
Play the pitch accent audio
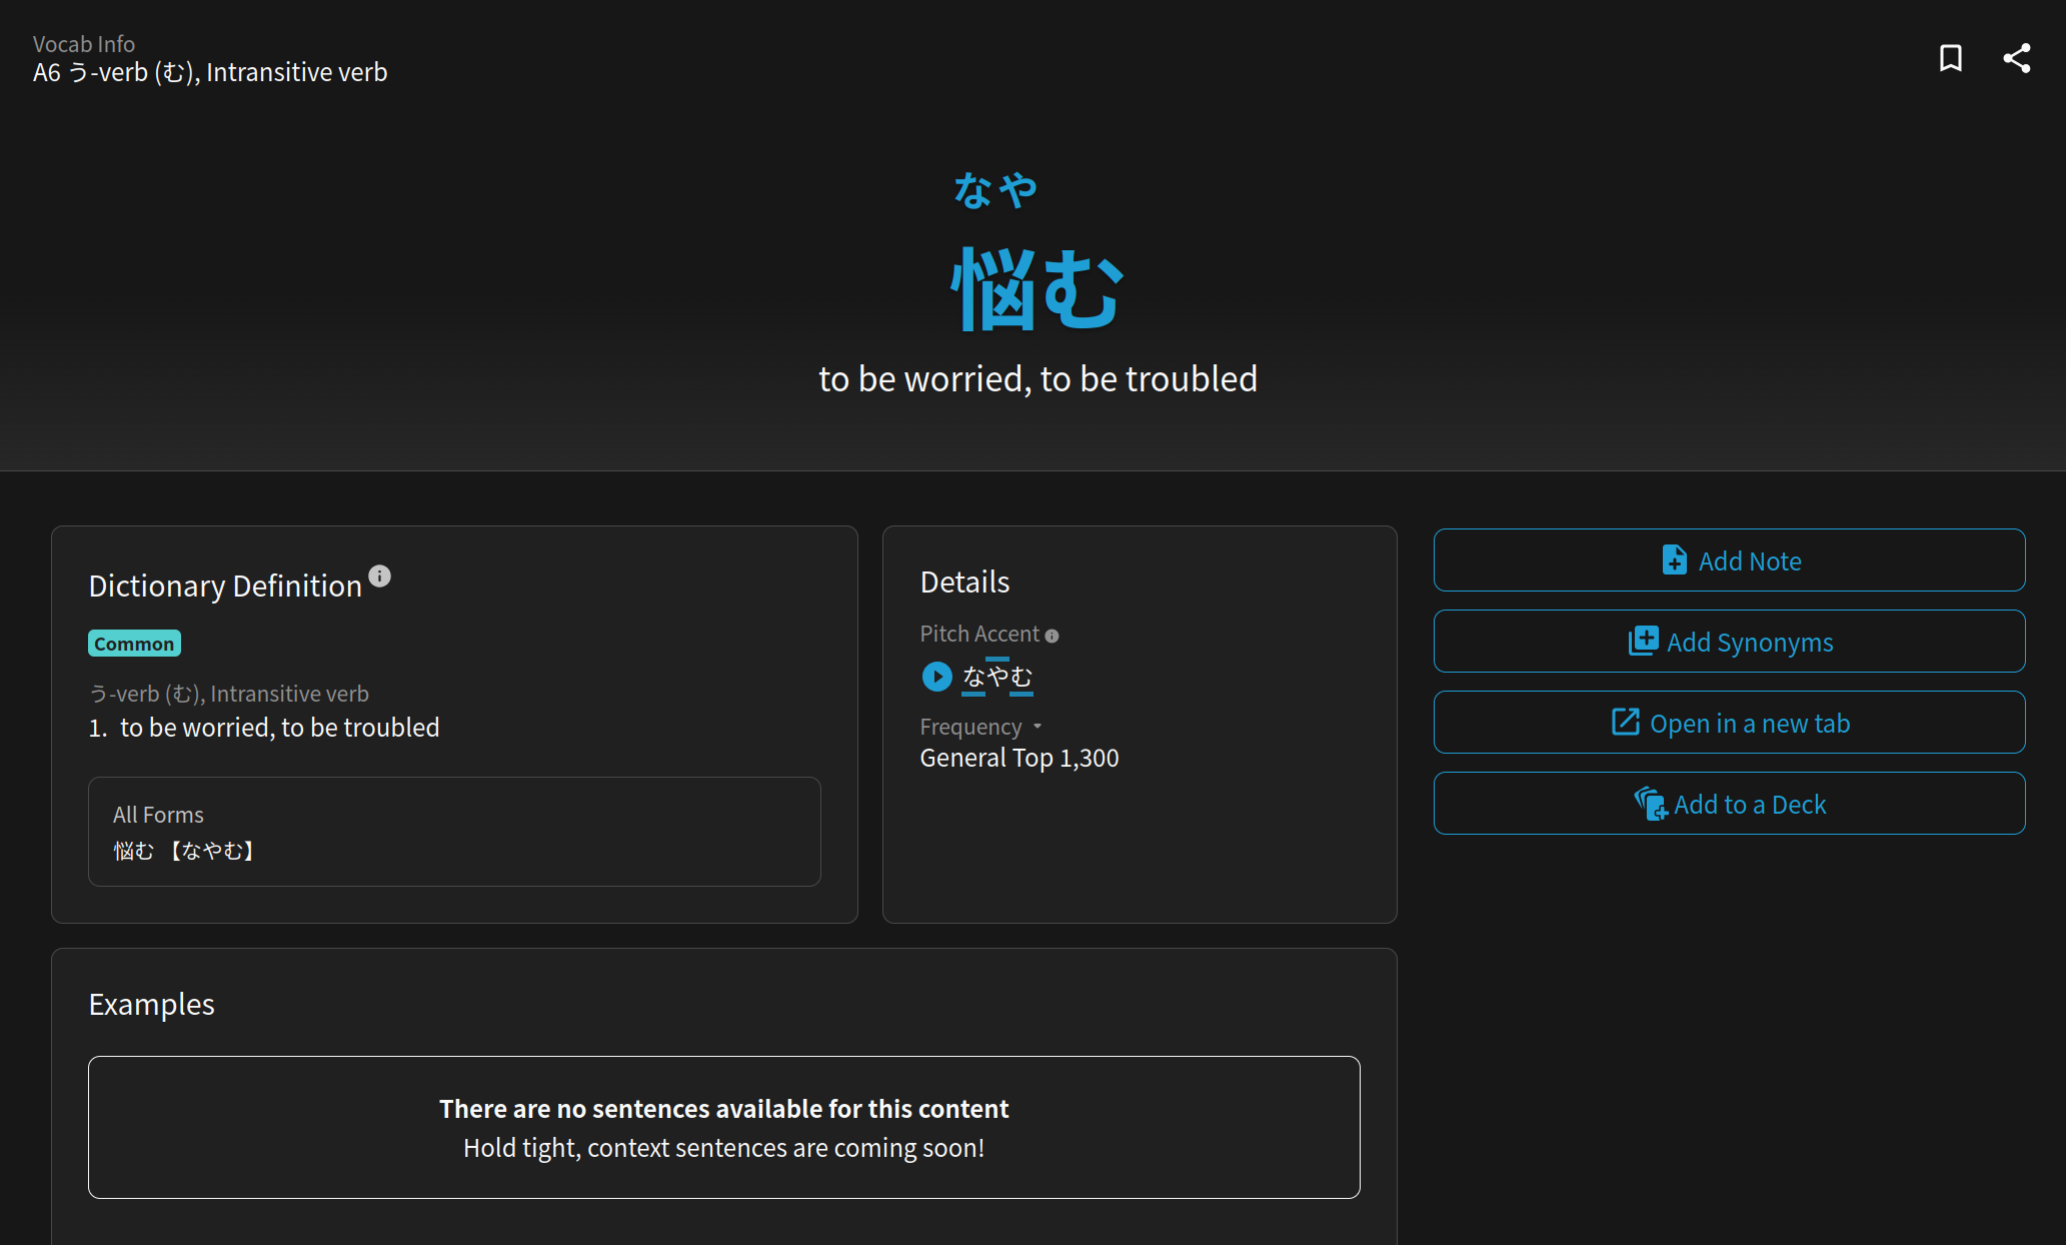(936, 677)
